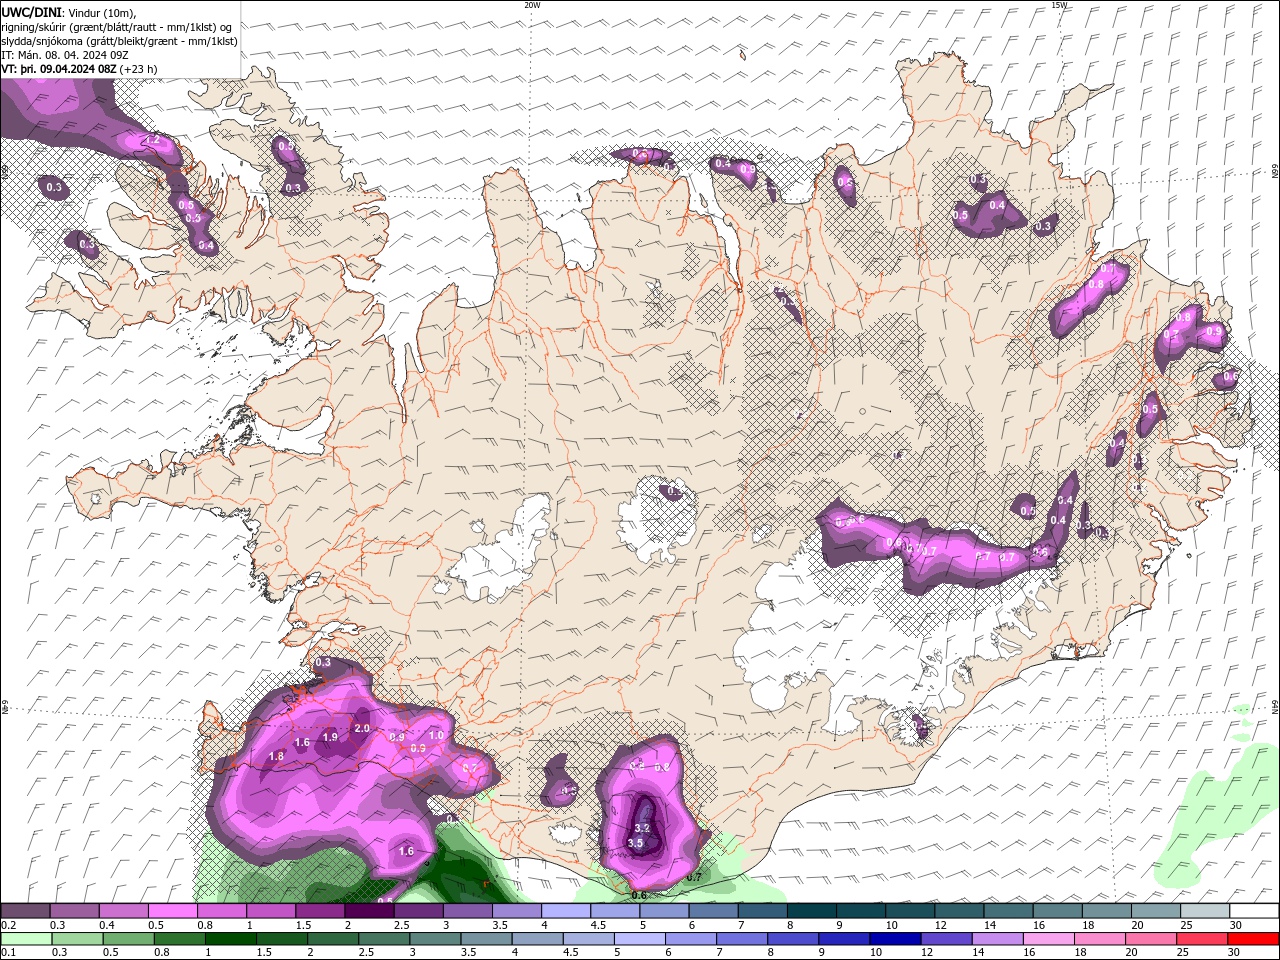
Task: Pick the dark green swatch between 1 and 1.5
Action: pyautogui.click(x=231, y=938)
